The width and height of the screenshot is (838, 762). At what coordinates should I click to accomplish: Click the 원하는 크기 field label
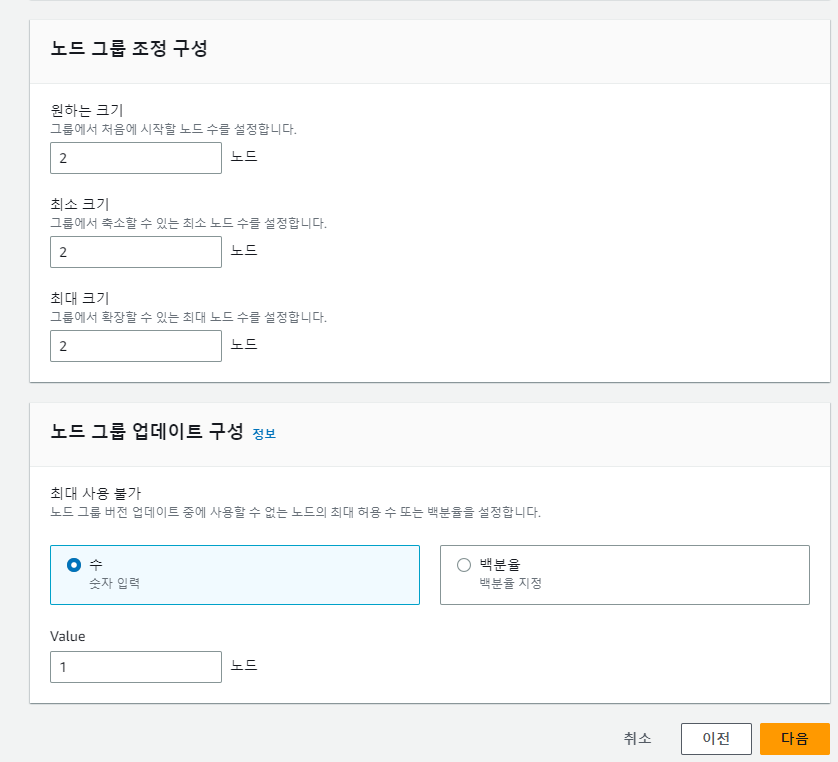[86, 110]
